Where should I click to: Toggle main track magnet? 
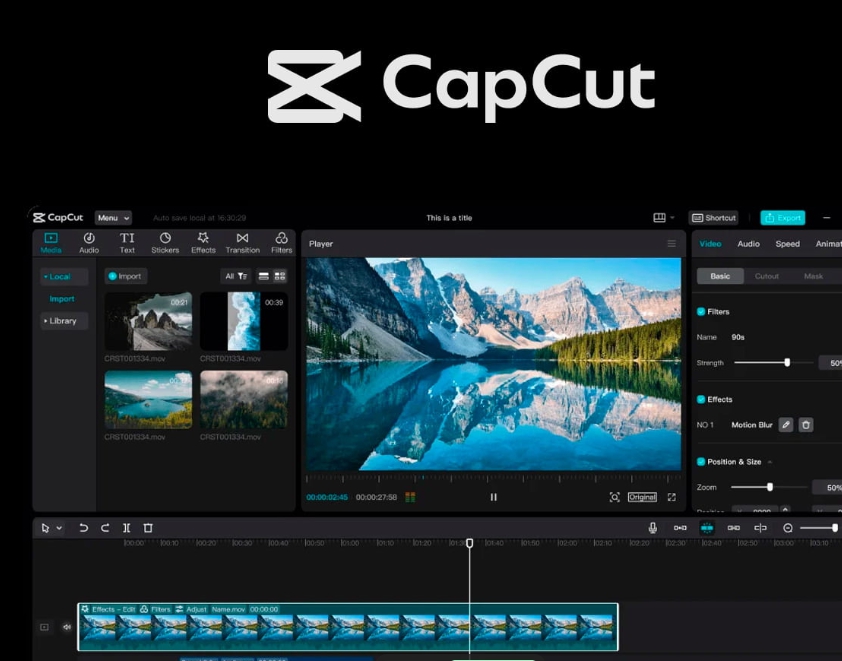click(680, 528)
